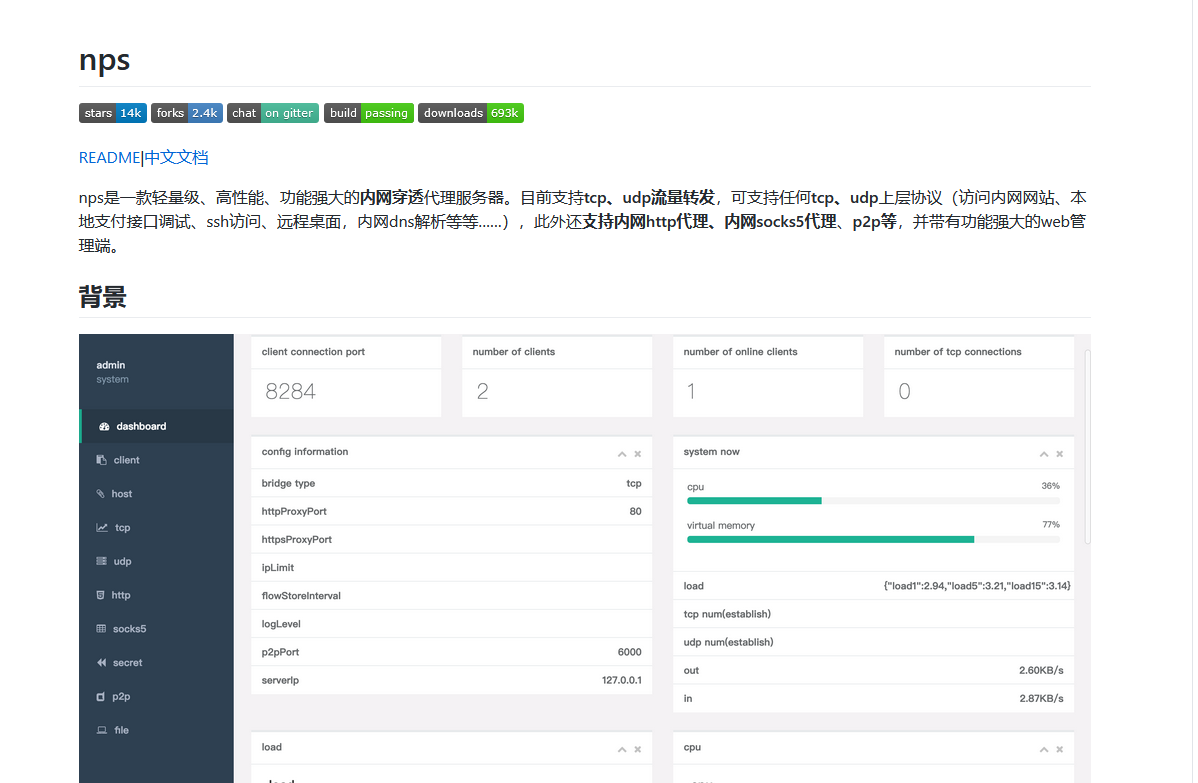
Task: Close the config information panel
Action: [x=638, y=454]
